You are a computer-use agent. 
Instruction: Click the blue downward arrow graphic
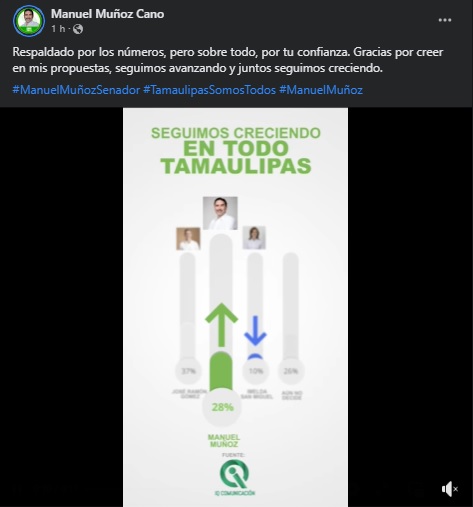[x=255, y=330]
